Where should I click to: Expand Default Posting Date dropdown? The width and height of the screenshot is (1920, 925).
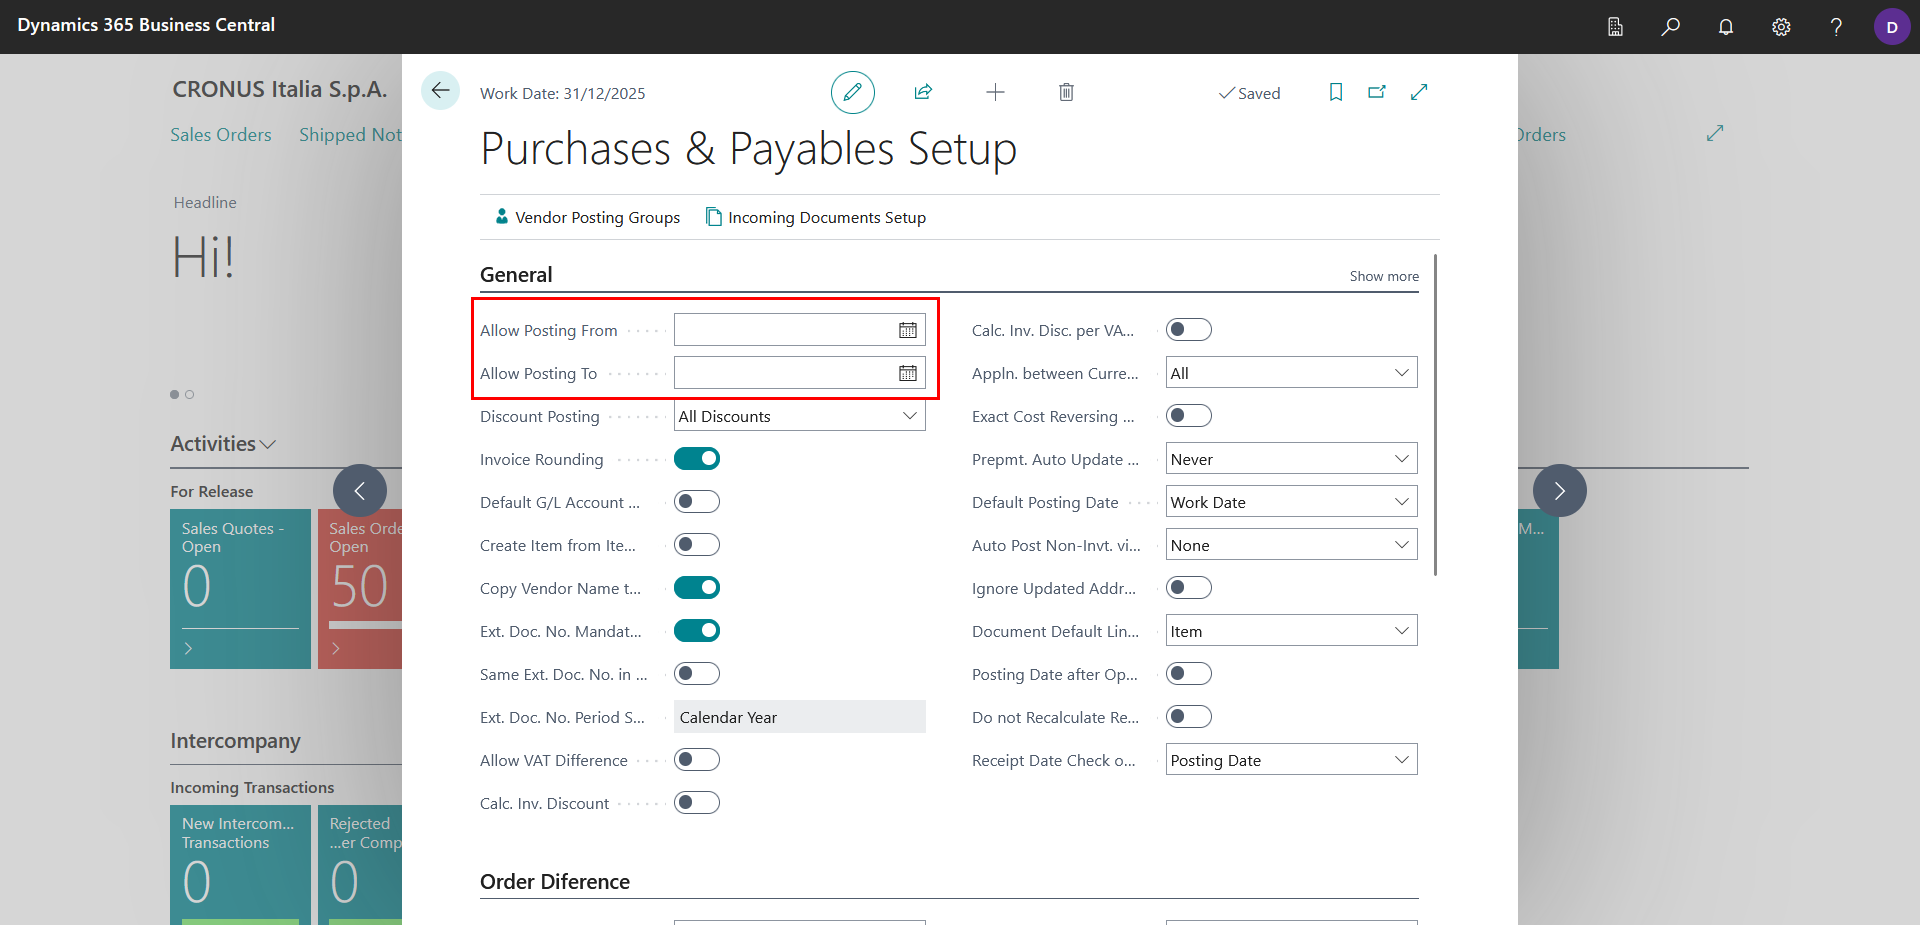pos(1292,502)
